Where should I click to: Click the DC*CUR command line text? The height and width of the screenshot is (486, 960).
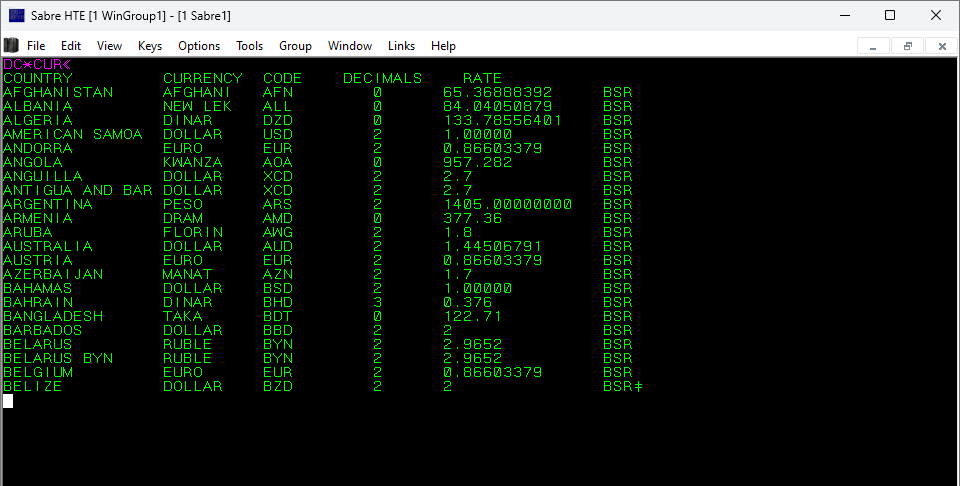[x=36, y=64]
